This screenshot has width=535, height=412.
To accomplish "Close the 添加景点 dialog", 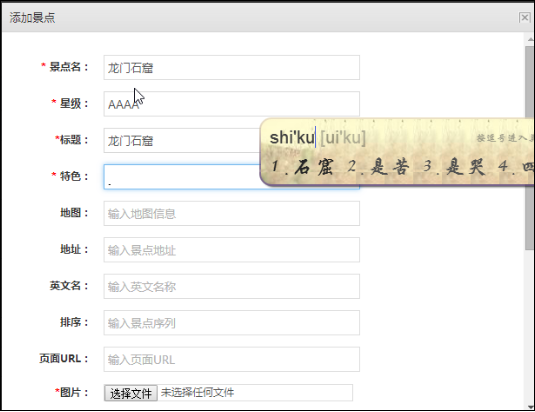I will pos(524,17).
